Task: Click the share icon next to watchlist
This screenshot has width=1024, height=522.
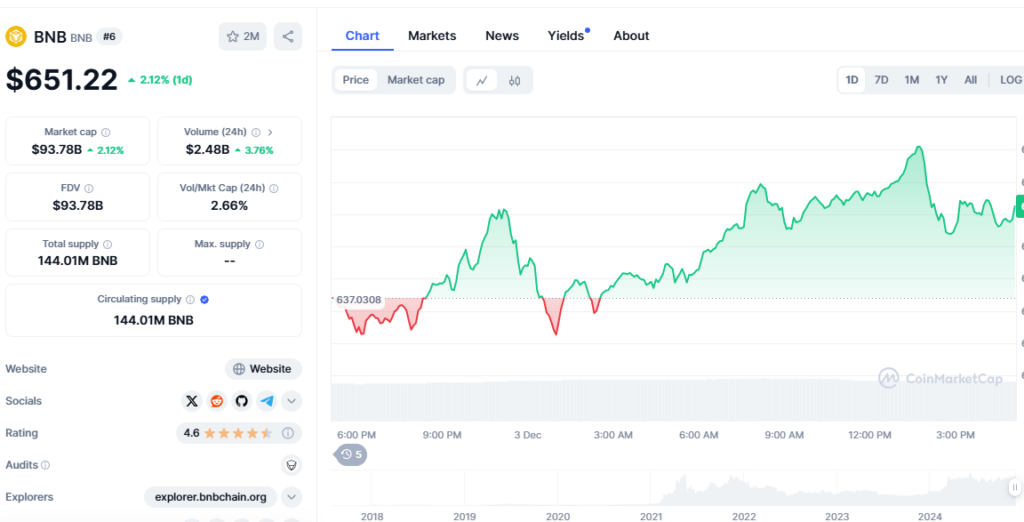Action: click(288, 37)
